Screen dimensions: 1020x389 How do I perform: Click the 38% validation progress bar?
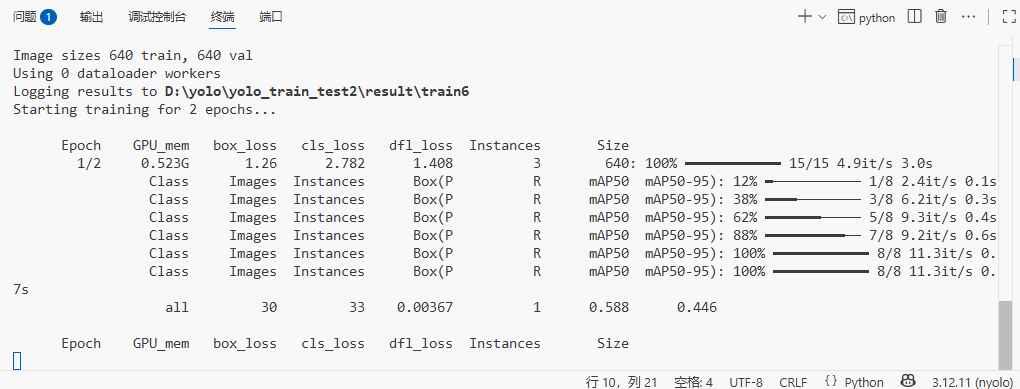(x=812, y=199)
